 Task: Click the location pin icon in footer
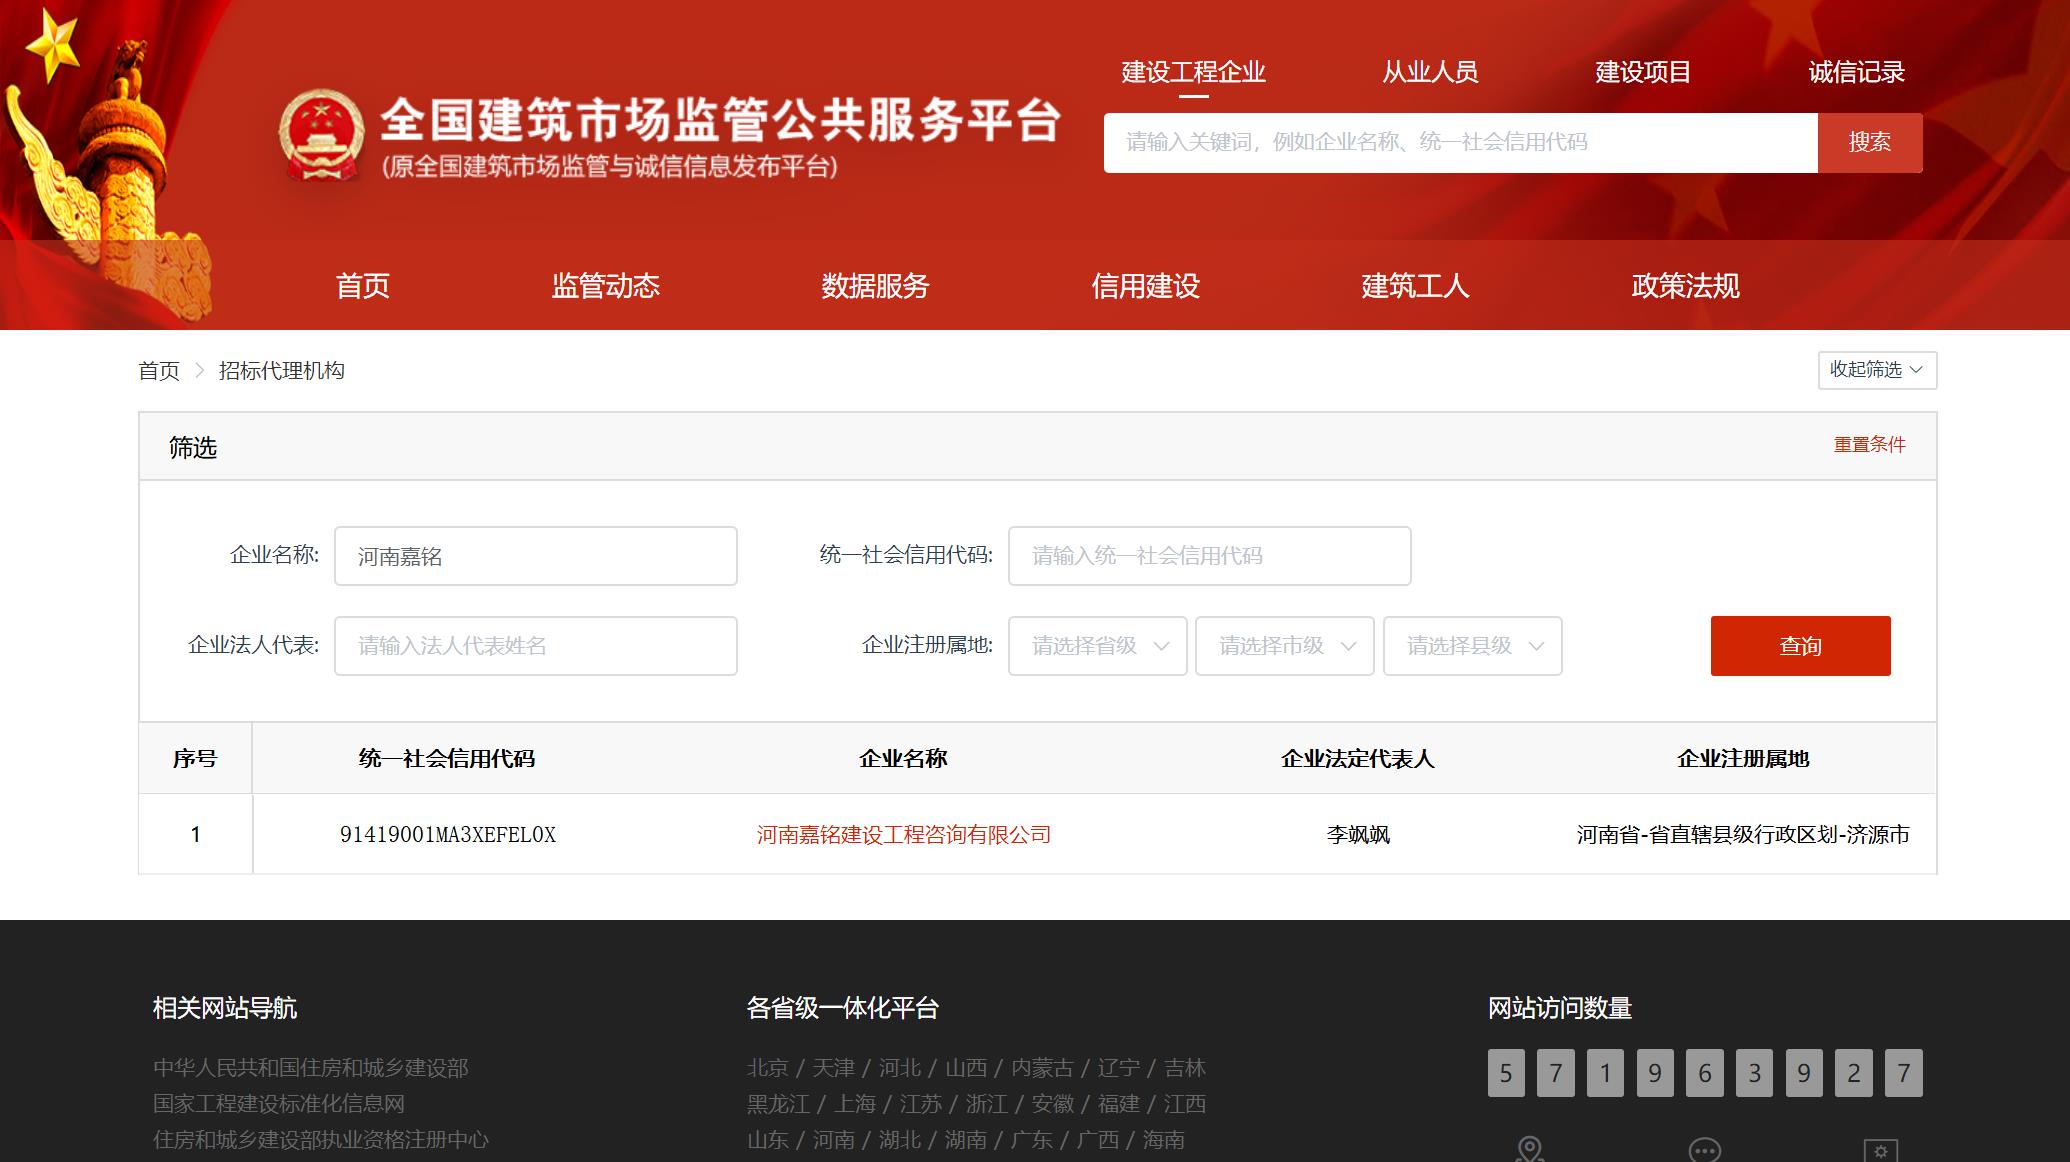(x=1530, y=1149)
